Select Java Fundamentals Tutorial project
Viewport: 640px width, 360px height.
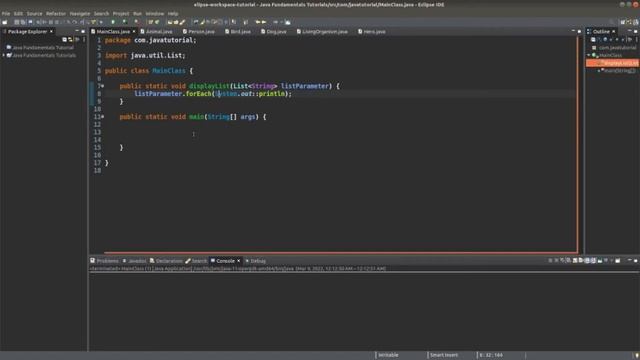(x=40, y=47)
